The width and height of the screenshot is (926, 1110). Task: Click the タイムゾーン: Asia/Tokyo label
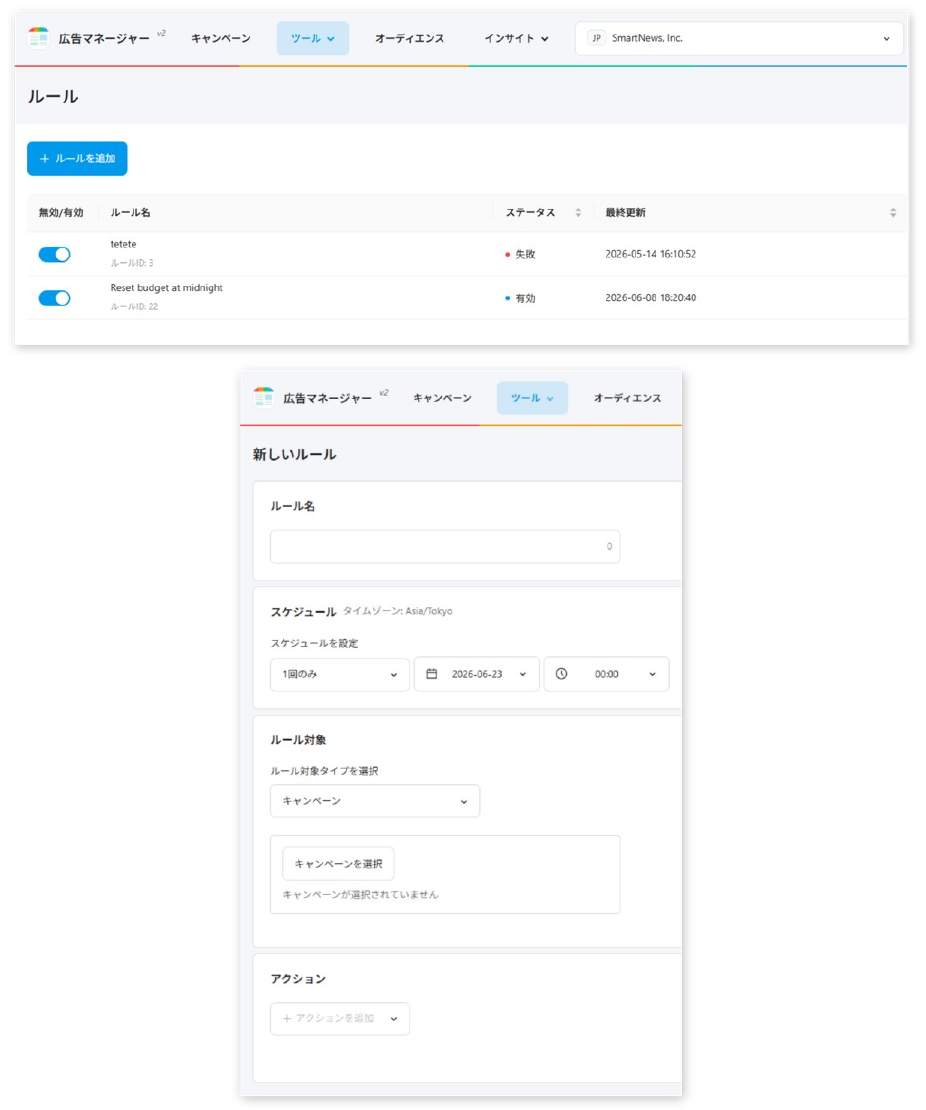[398, 611]
